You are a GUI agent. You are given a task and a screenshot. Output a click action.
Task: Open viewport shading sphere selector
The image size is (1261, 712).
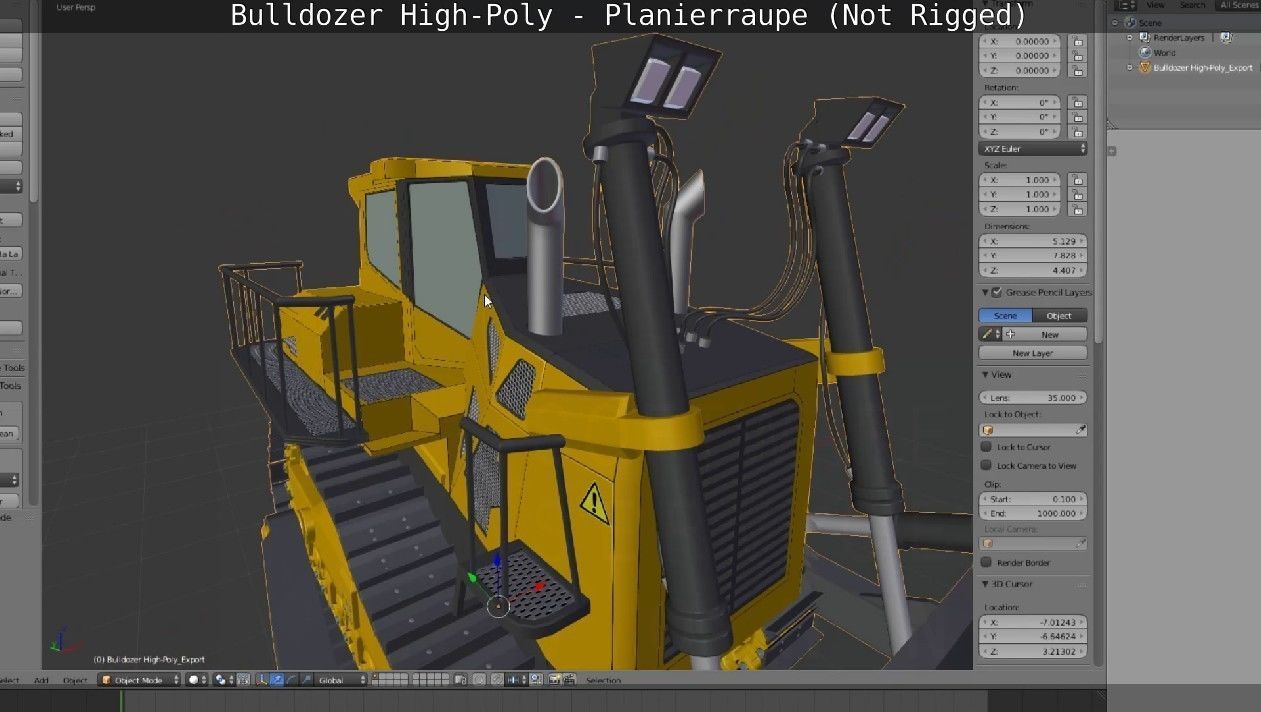(197, 680)
